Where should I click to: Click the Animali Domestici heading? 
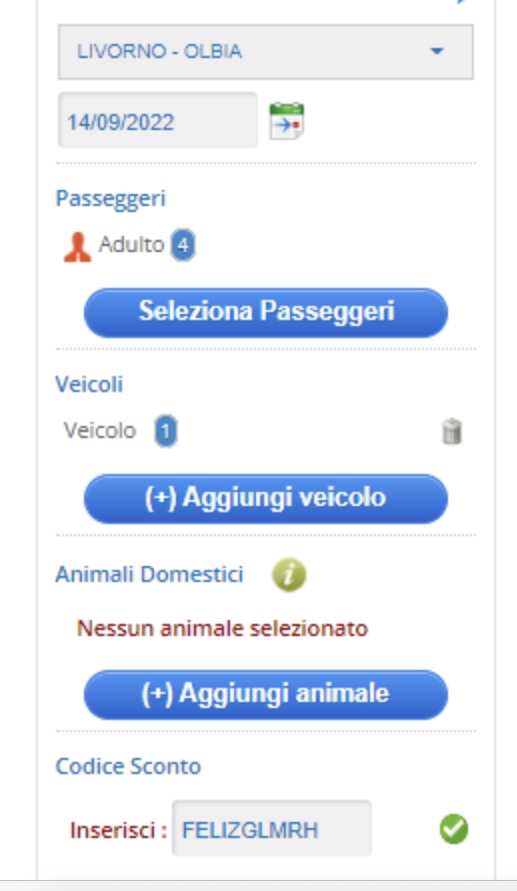(x=149, y=574)
